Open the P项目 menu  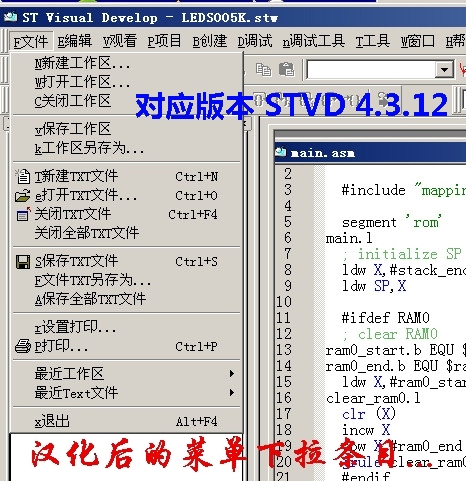[x=164, y=41]
